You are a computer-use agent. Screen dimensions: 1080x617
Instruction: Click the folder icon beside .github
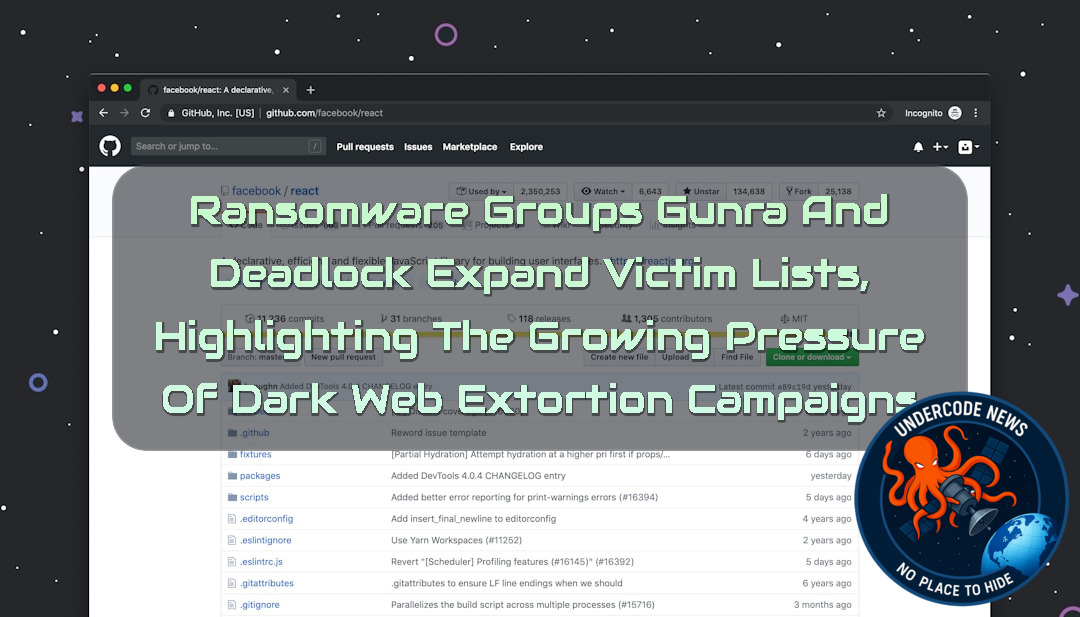click(x=232, y=433)
